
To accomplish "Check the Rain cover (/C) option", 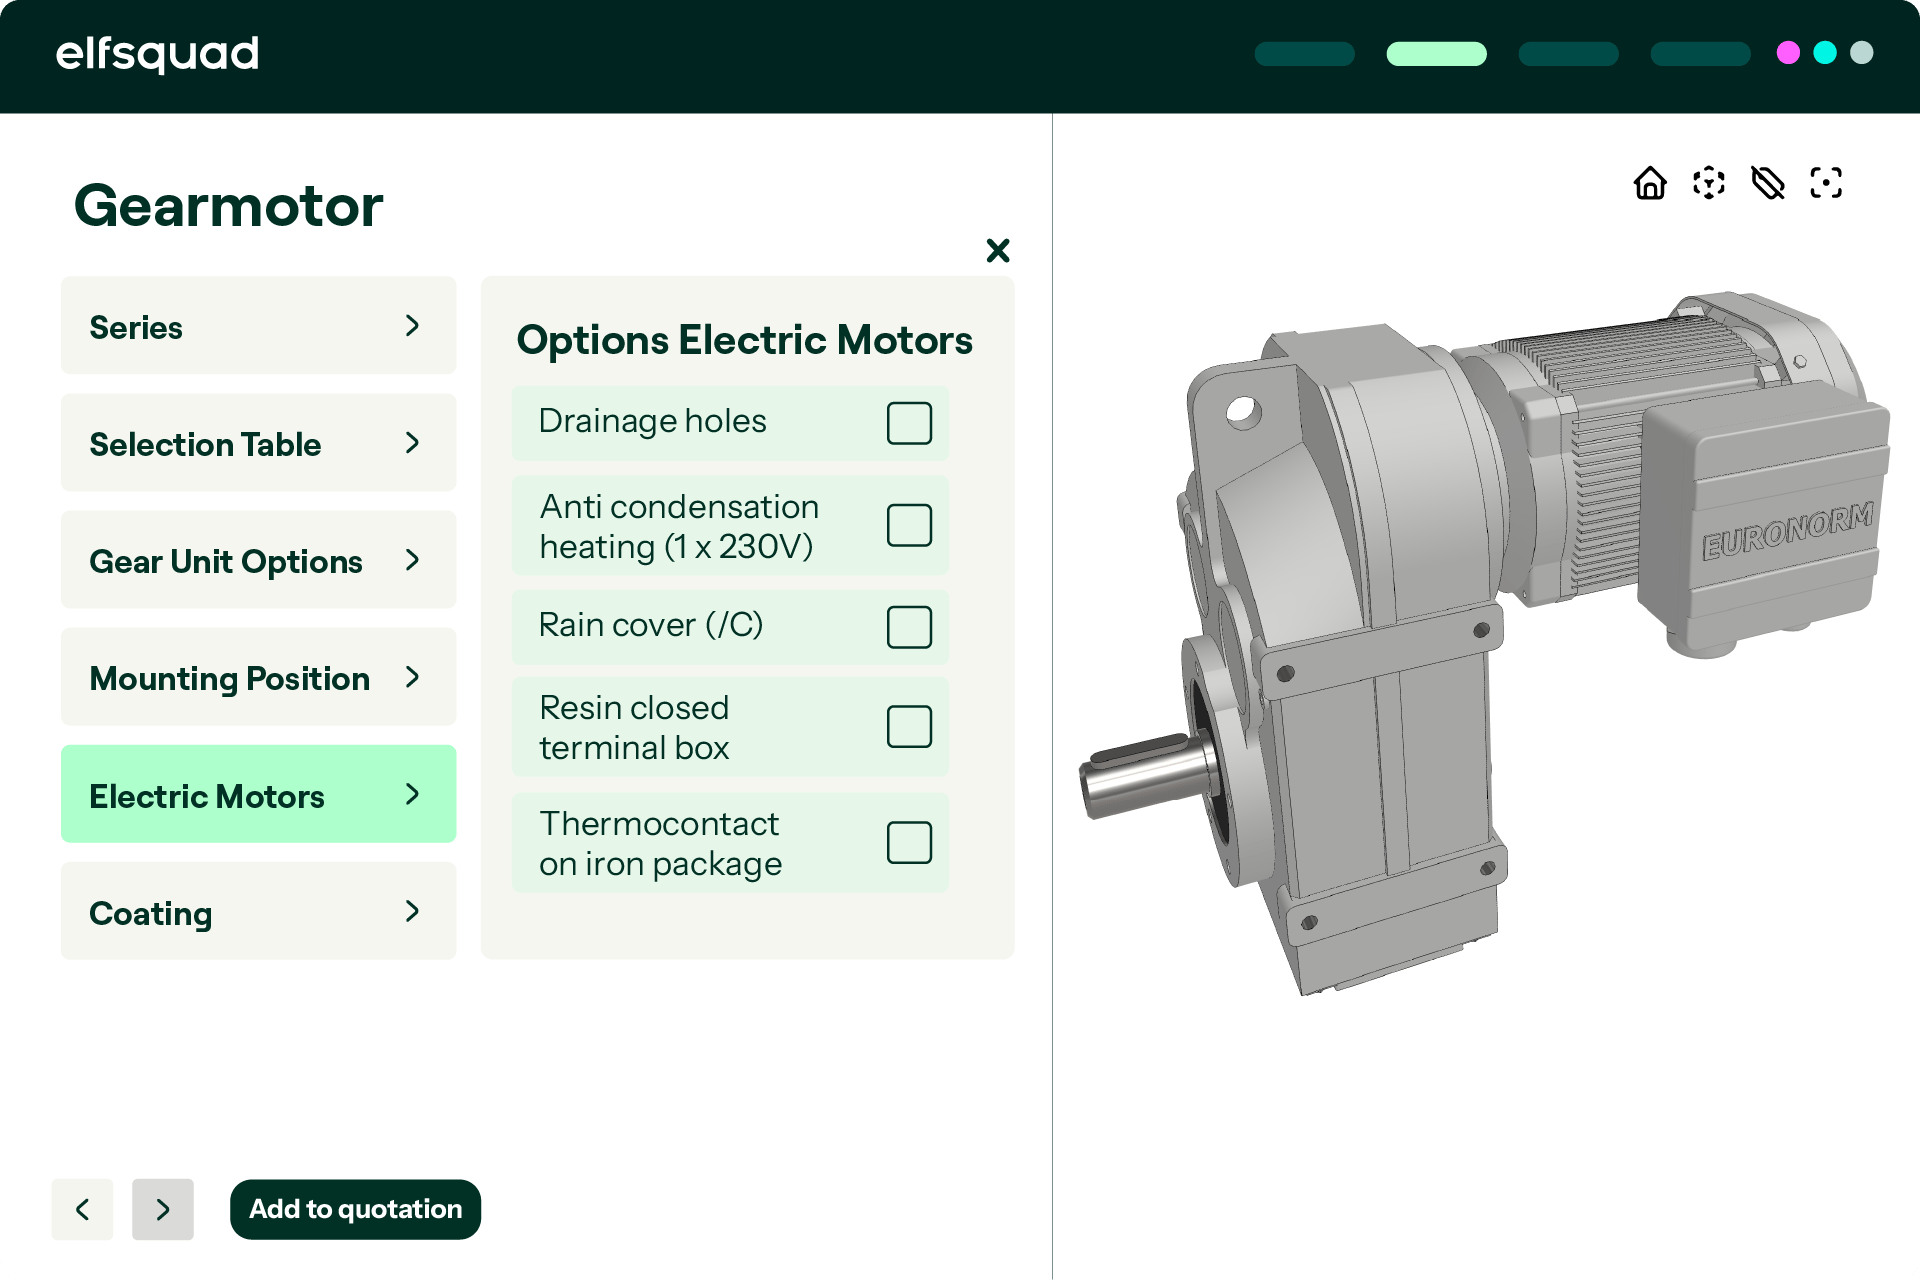I will [909, 627].
